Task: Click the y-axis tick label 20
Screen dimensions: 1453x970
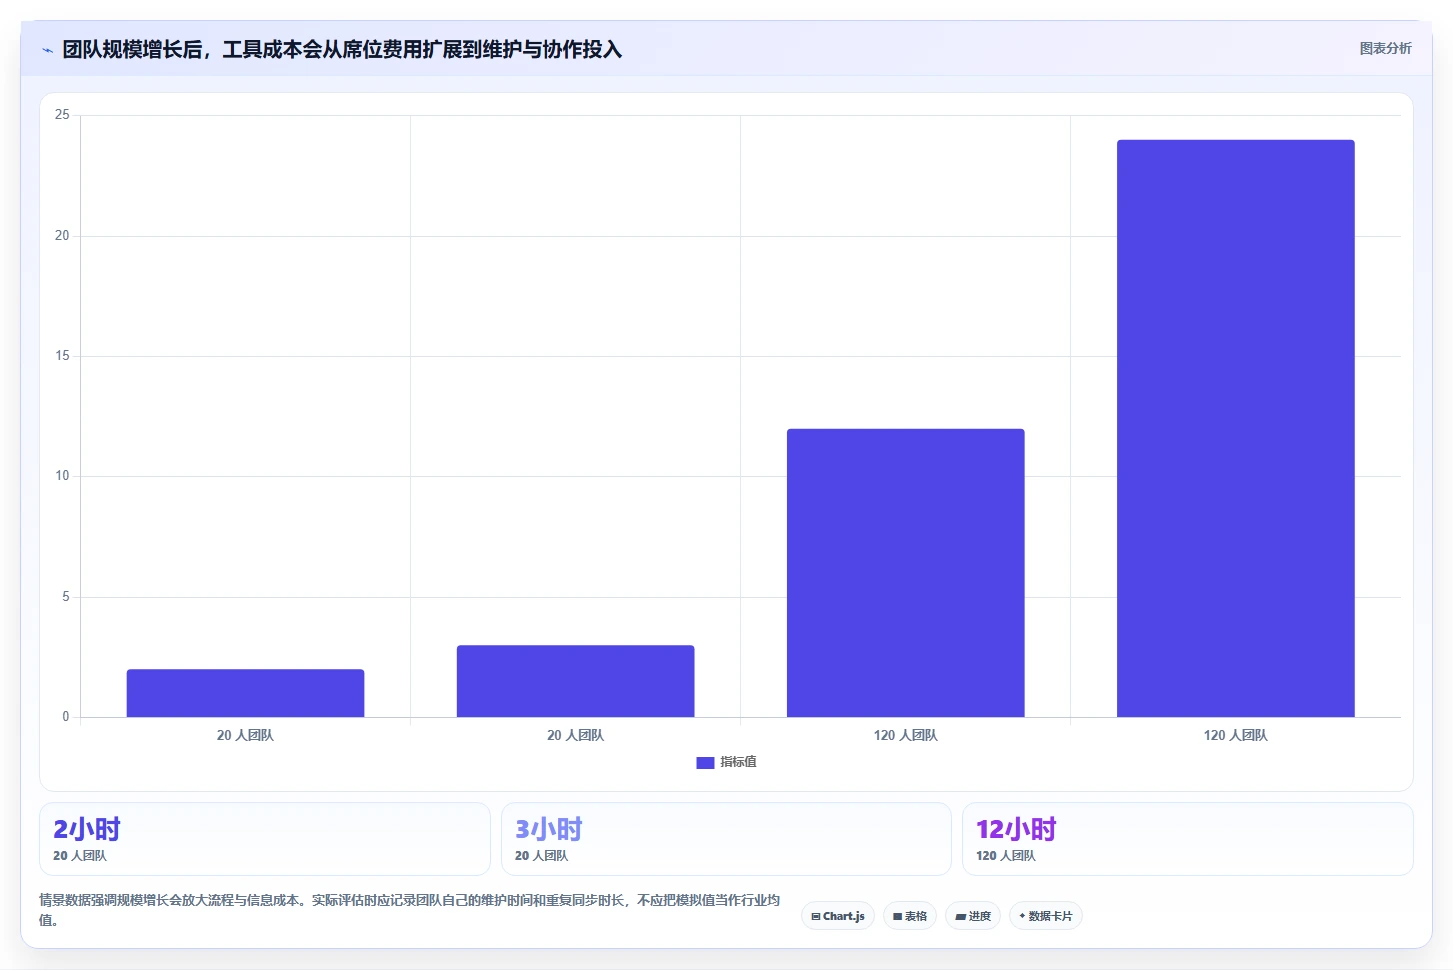Action: point(62,236)
